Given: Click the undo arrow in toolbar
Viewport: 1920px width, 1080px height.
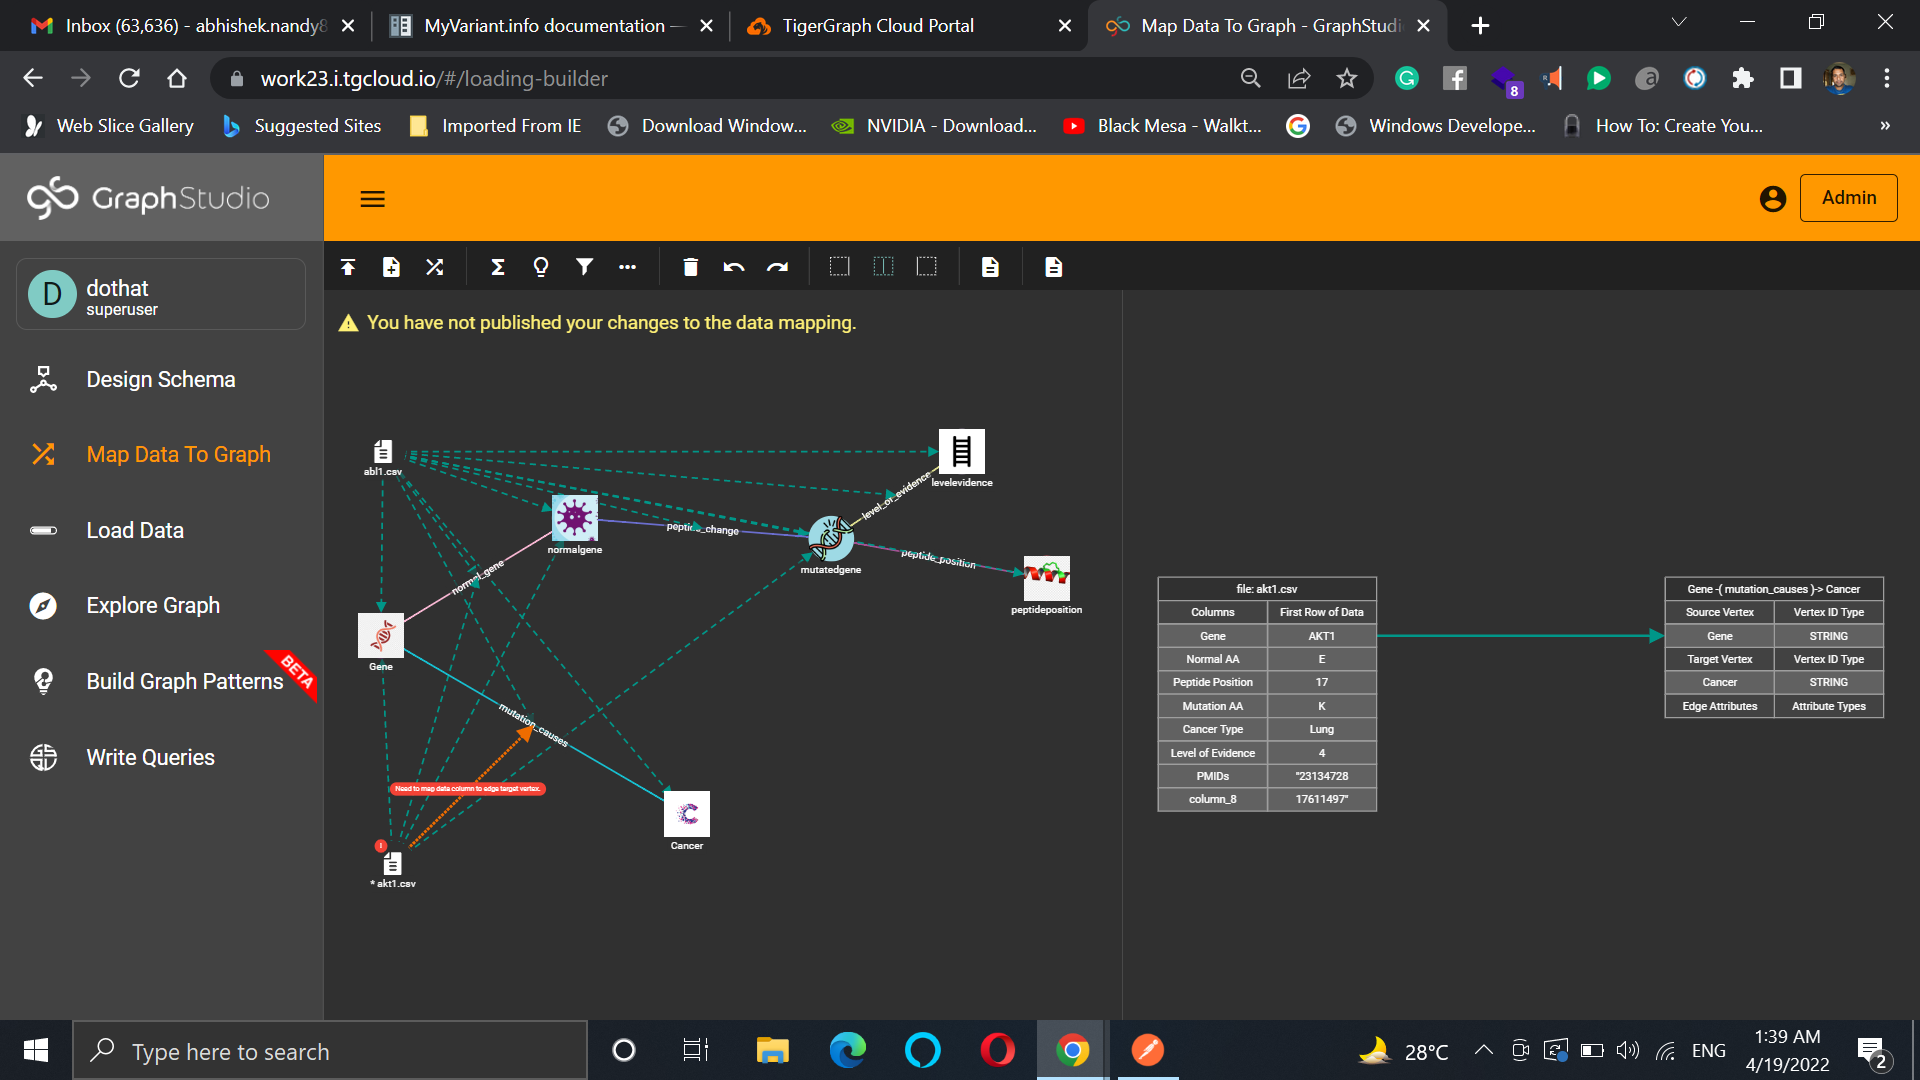Looking at the screenshot, I should click(734, 267).
